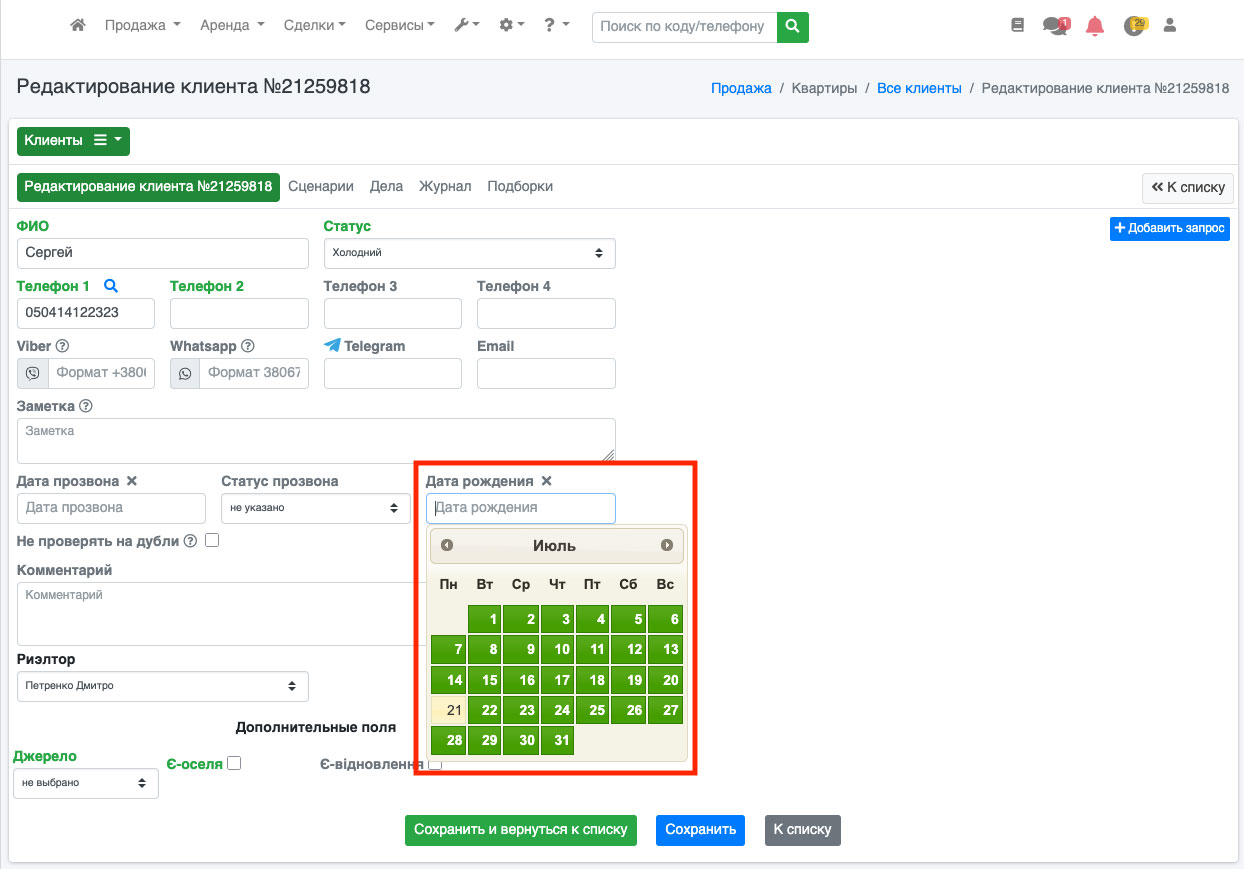Open the Статус dropdown

(x=469, y=254)
